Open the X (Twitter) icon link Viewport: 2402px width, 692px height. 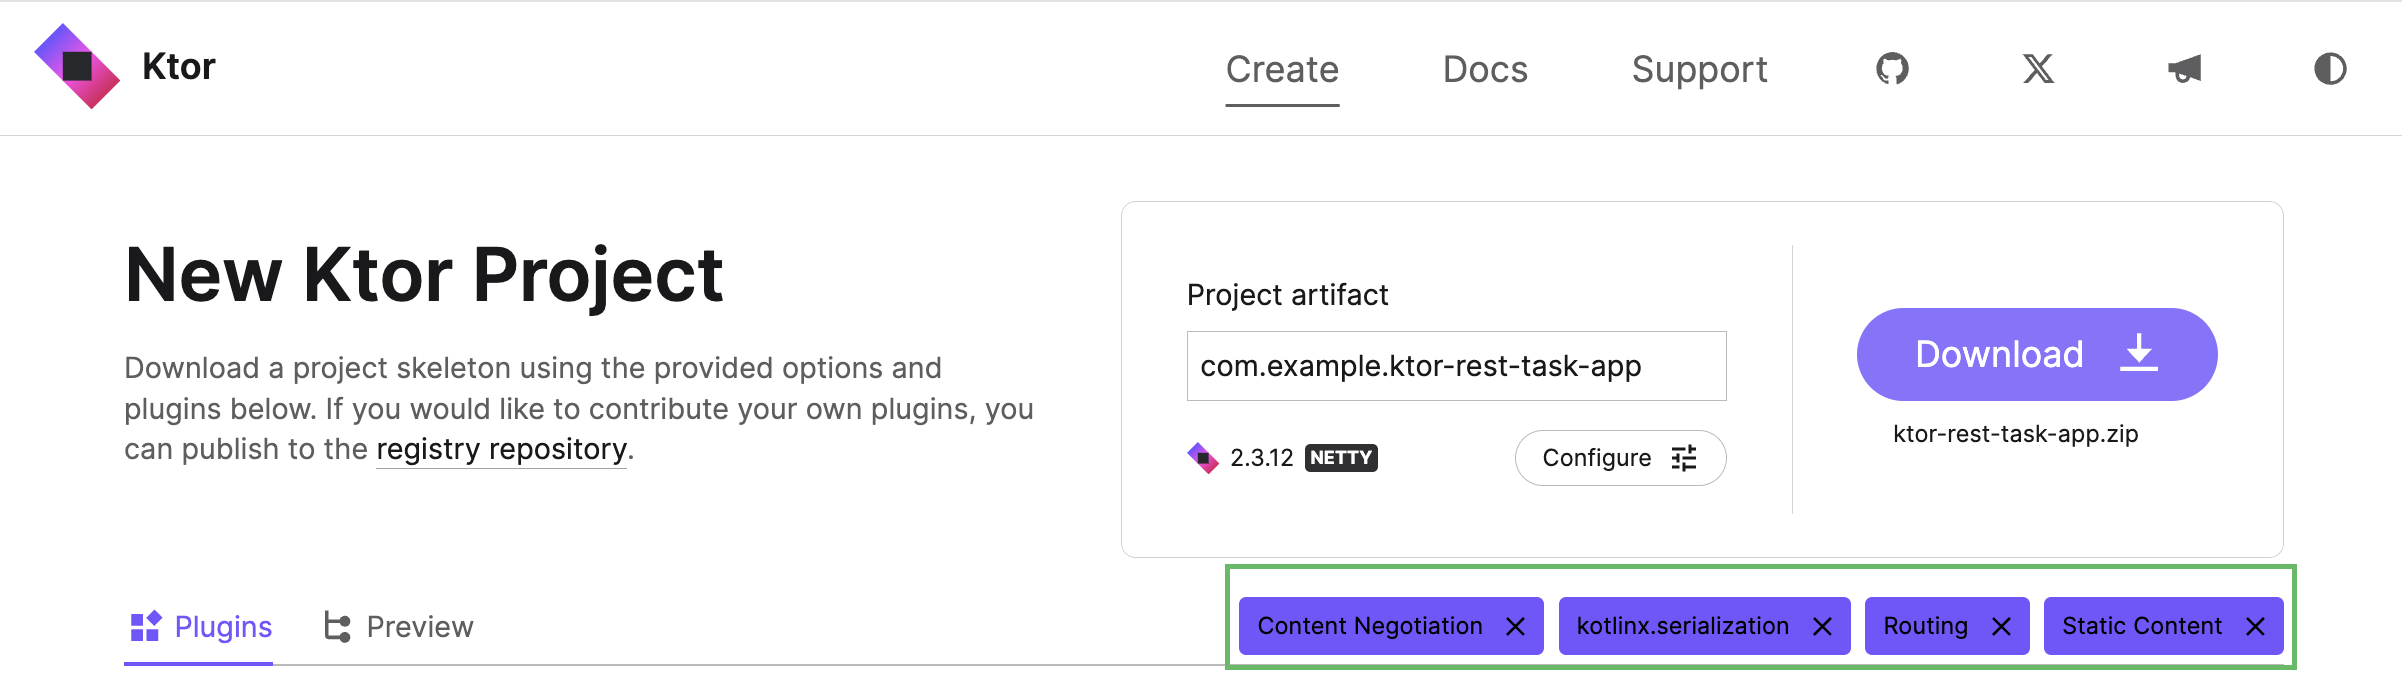2038,69
